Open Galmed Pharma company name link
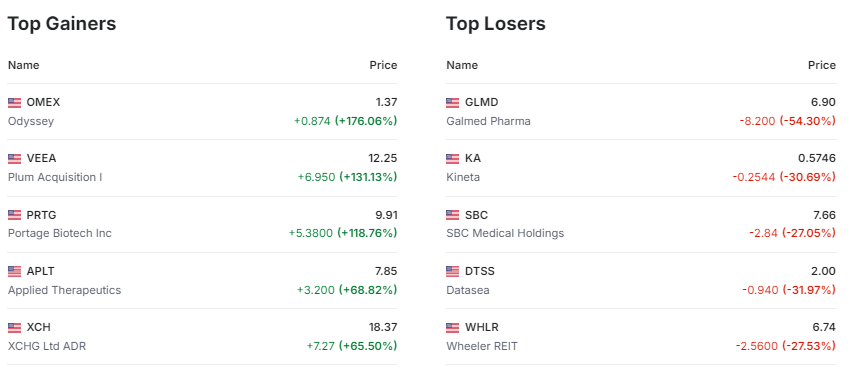Image resolution: width=855 pixels, height=367 pixels. click(488, 121)
